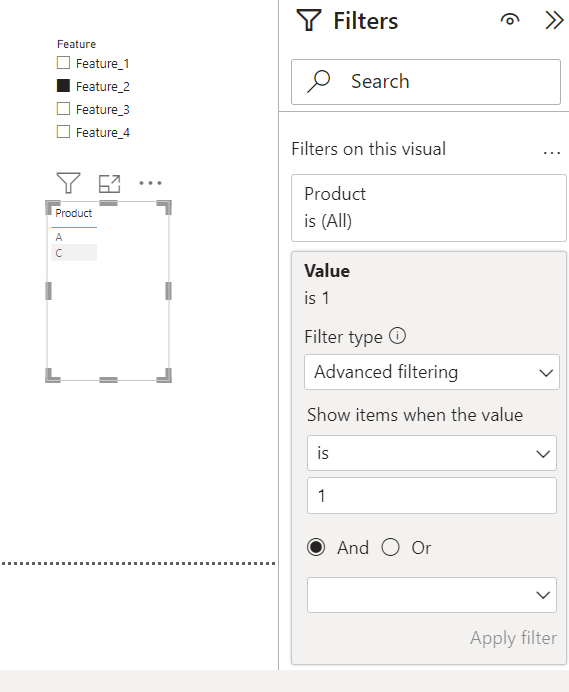This screenshot has height=692, width=569.
Task: Select row C in the Product table
Action: 74,253
